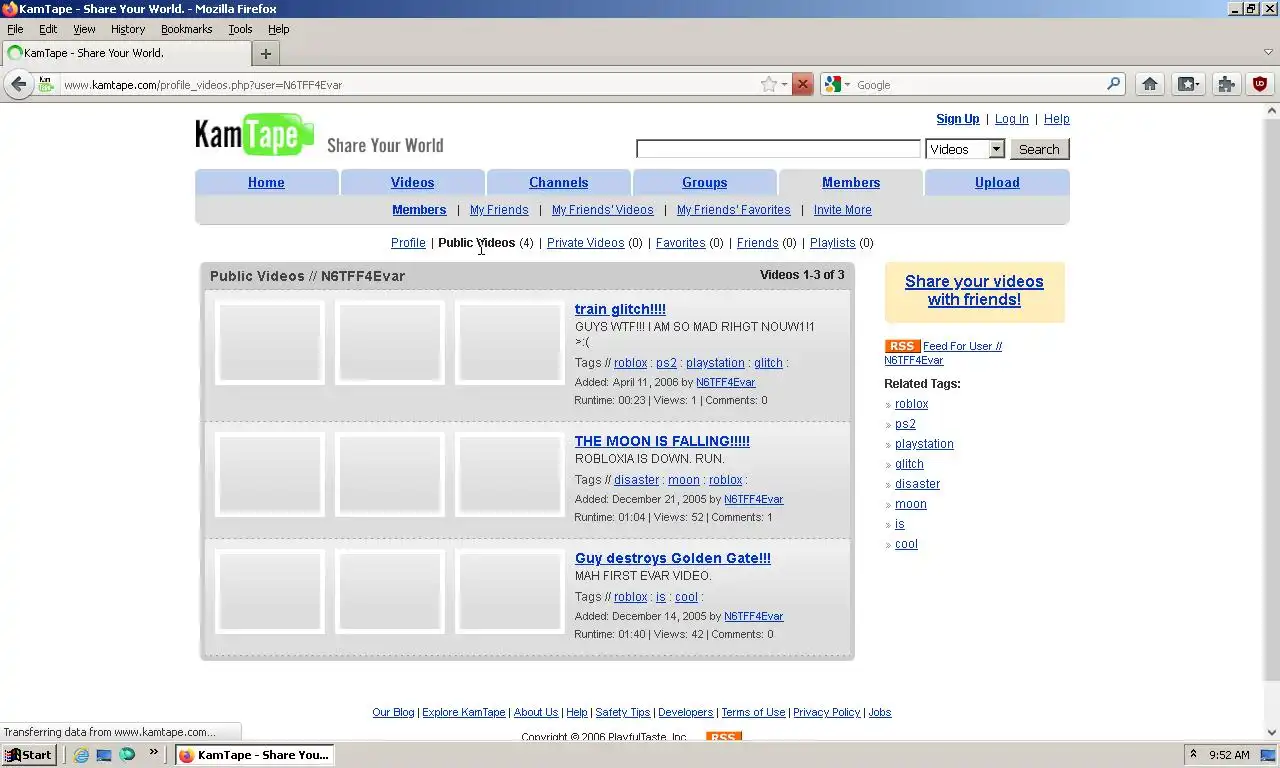
Task: Click the Sign Up link
Action: [957, 119]
